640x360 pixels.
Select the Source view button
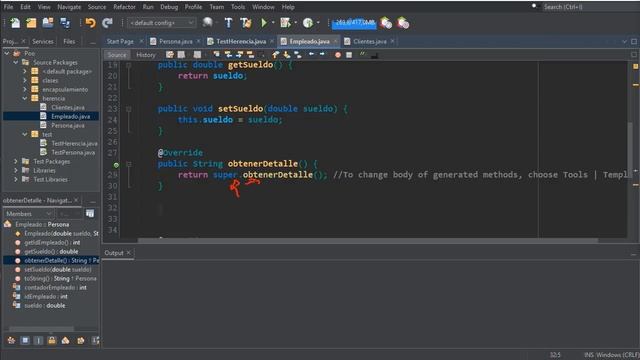click(x=117, y=55)
